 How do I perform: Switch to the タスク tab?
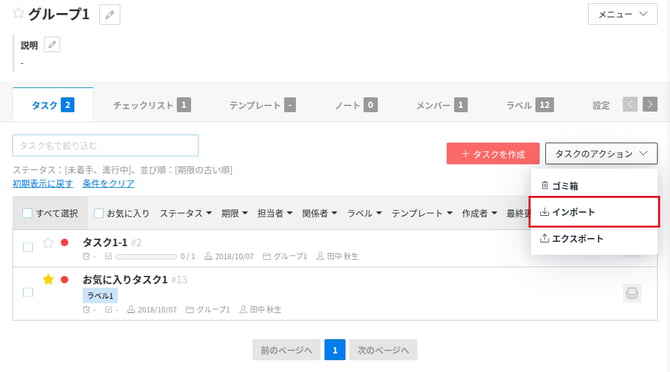[53, 105]
